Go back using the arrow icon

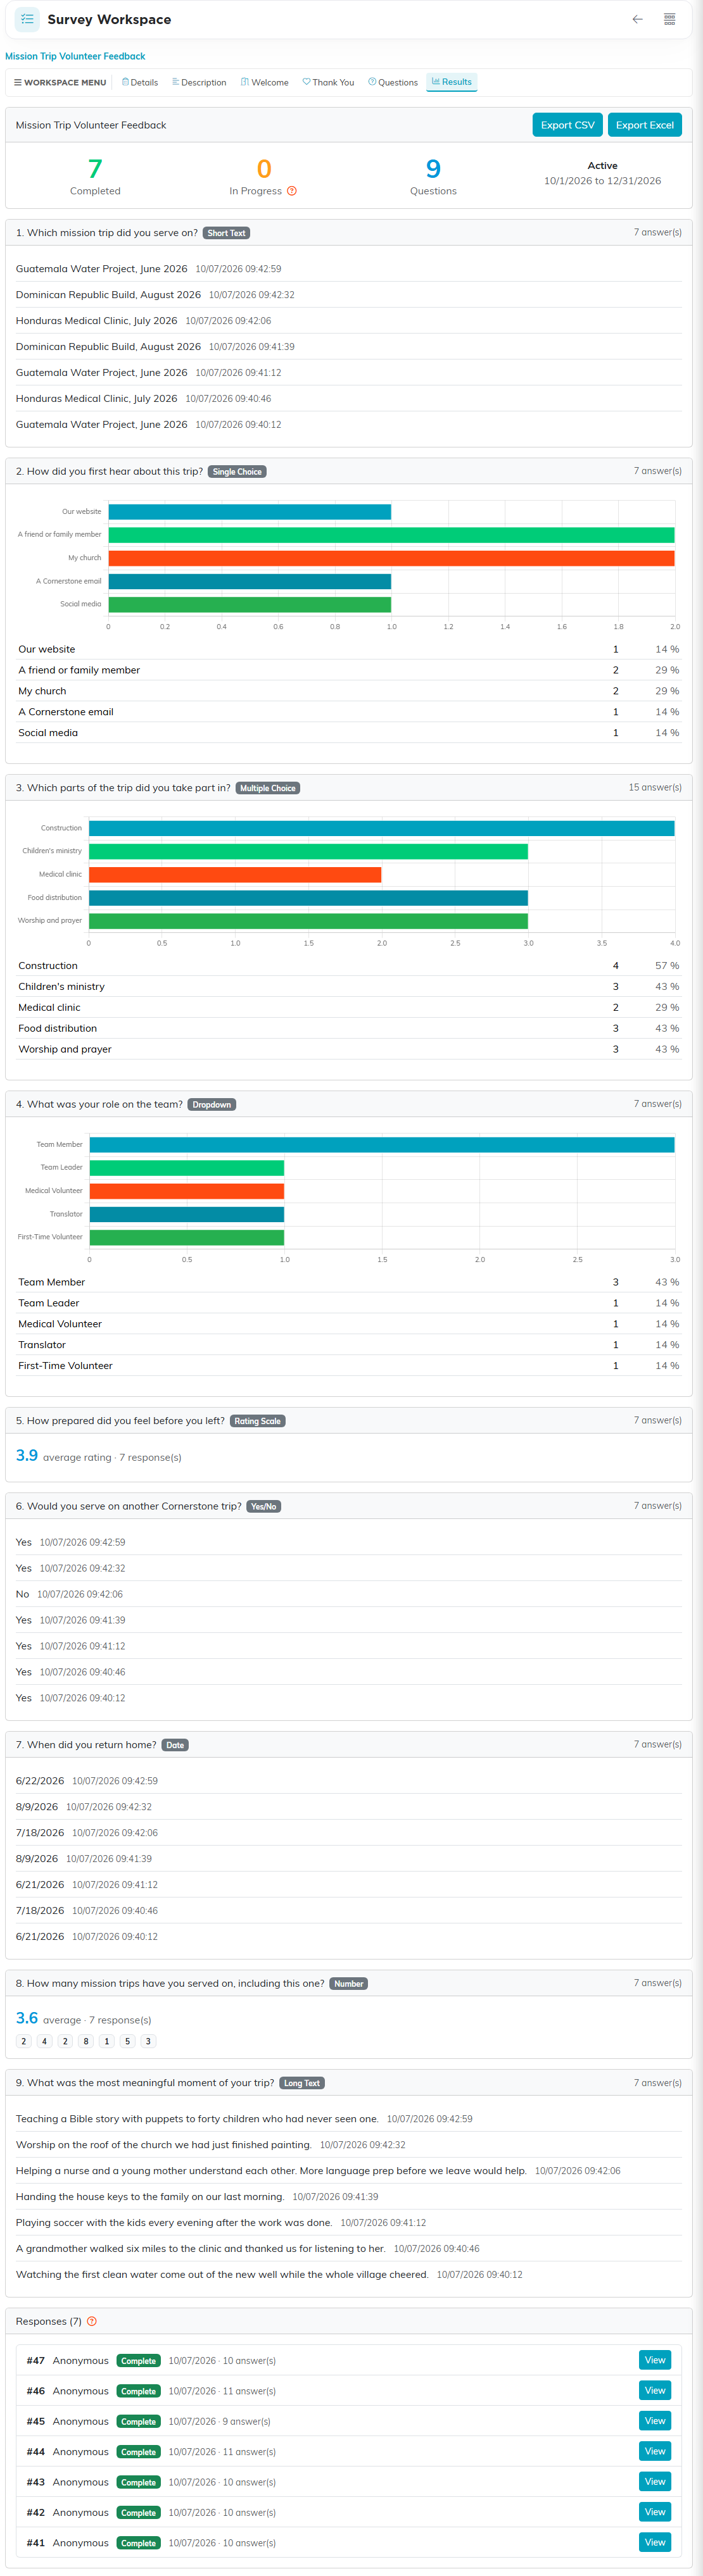coord(637,19)
